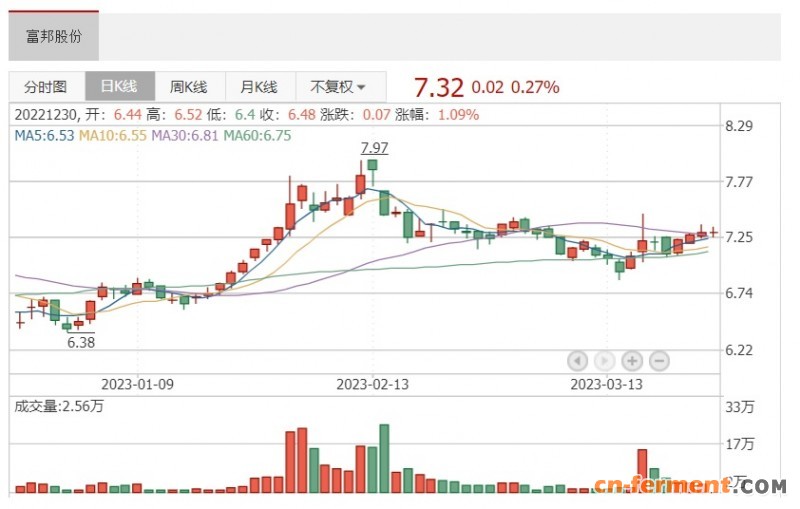Screen dimensions: 800x509
Task: Click the 6.38 low price label
Action: point(81,341)
